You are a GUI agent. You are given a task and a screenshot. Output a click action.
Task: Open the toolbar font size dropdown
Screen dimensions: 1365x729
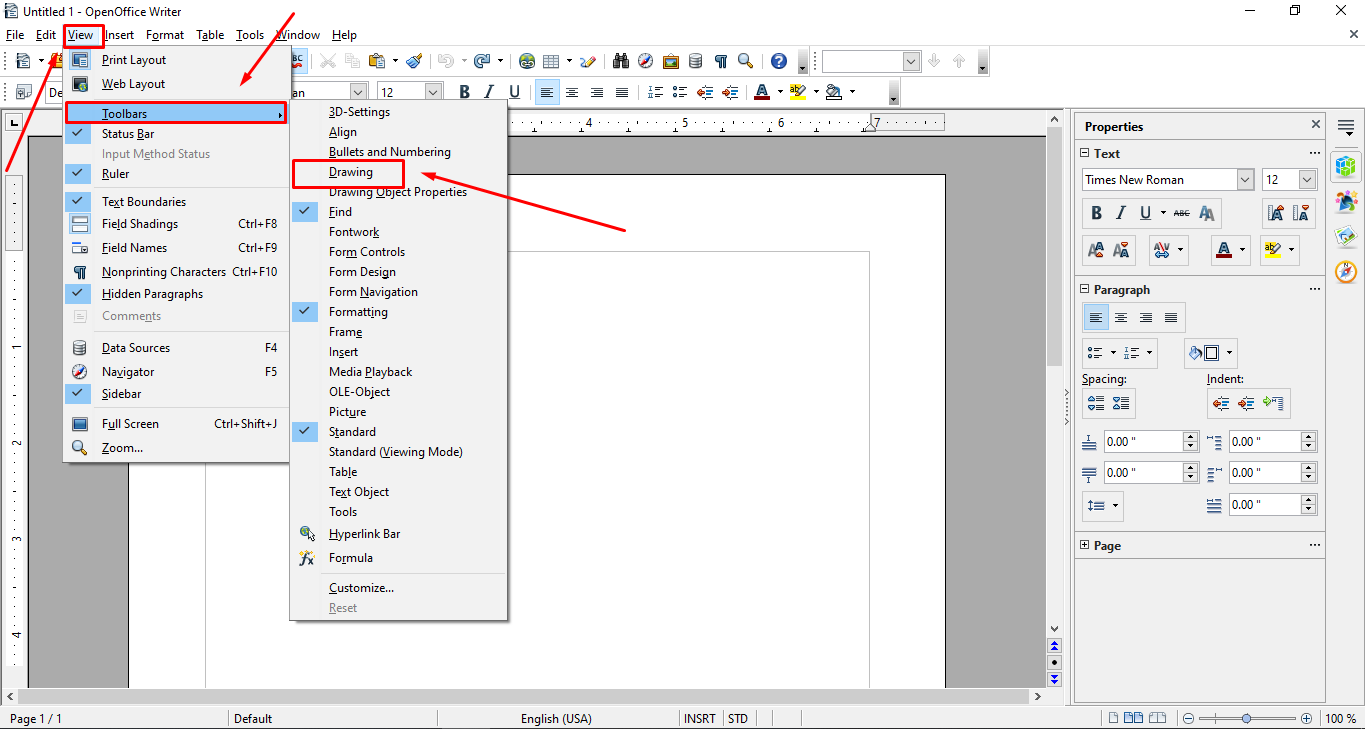pos(433,92)
